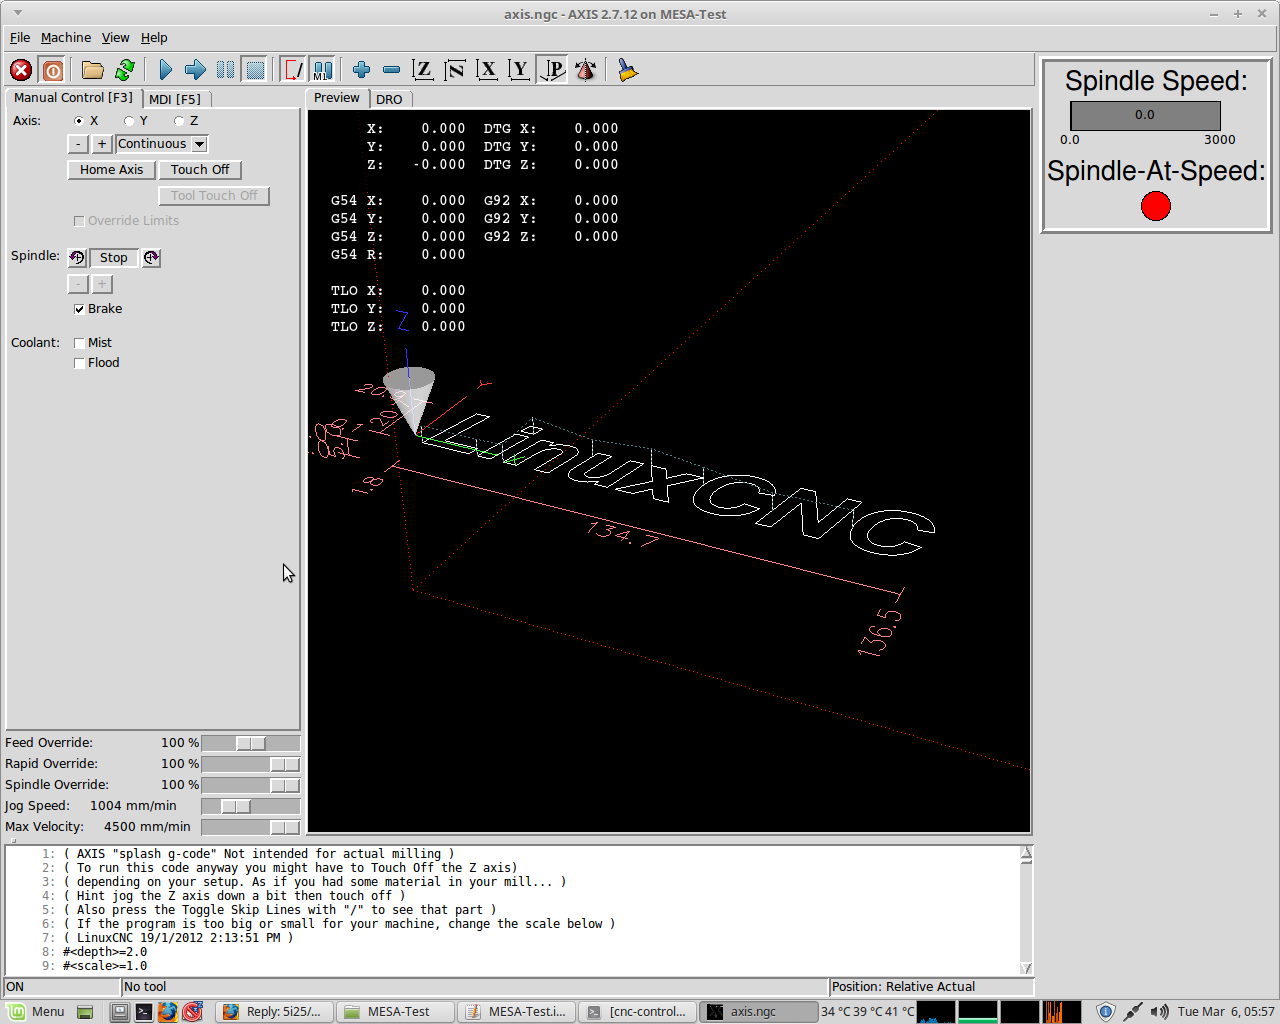Screen dimensions: 1280x1024
Task: Open the File menu
Action: pos(20,38)
